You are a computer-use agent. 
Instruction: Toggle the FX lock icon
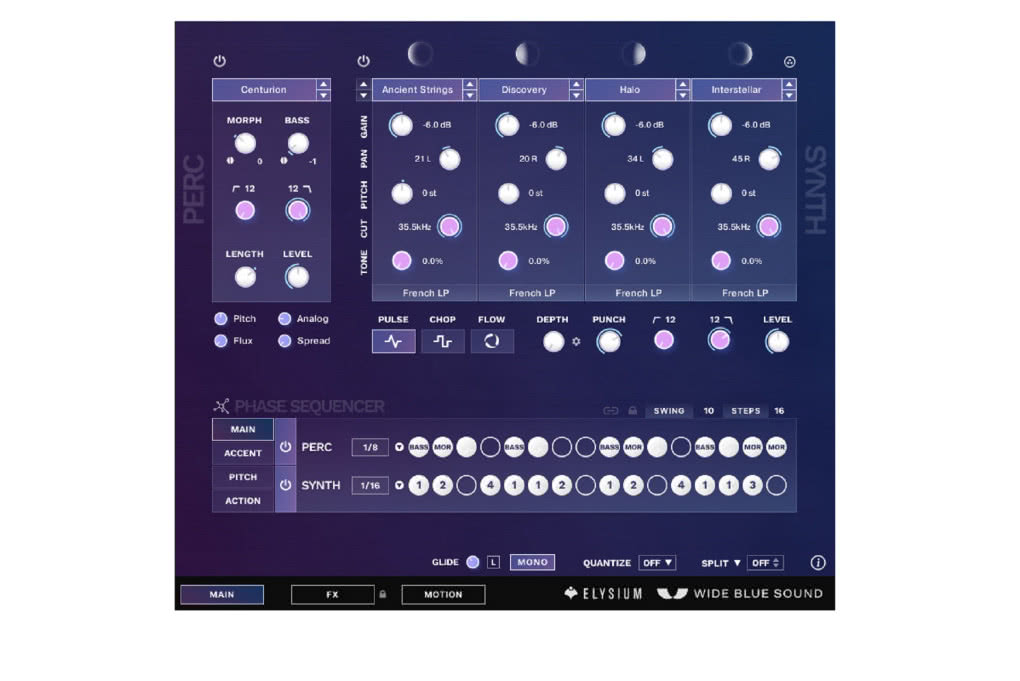(382, 594)
